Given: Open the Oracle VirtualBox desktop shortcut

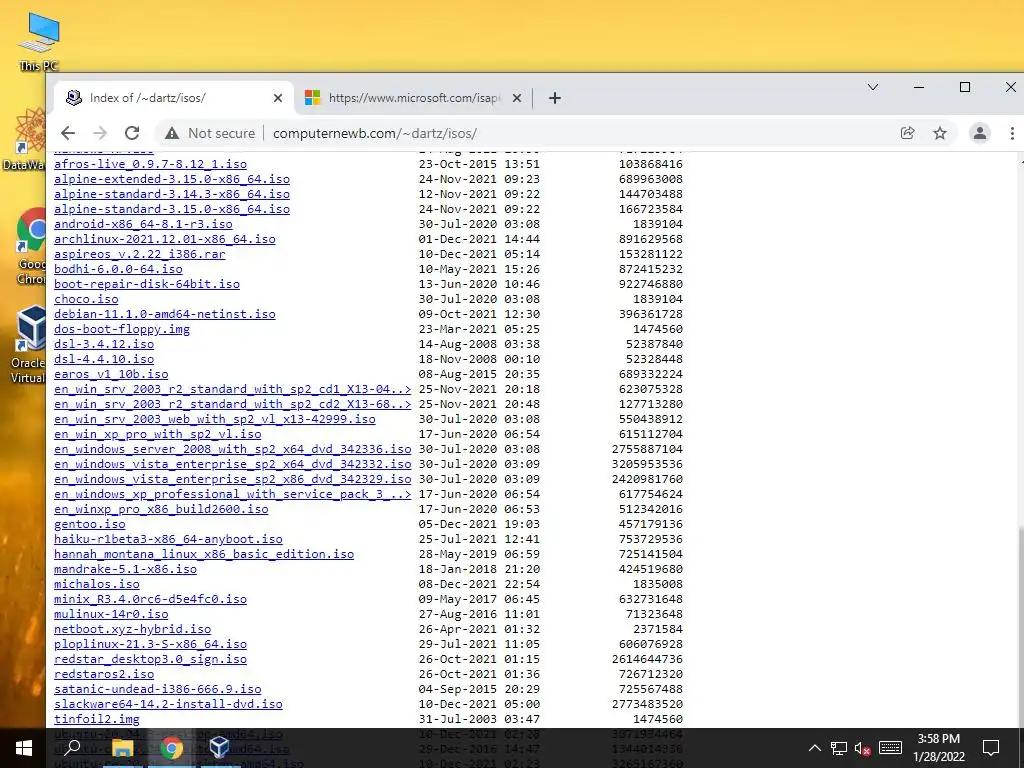Looking at the screenshot, I should [29, 345].
